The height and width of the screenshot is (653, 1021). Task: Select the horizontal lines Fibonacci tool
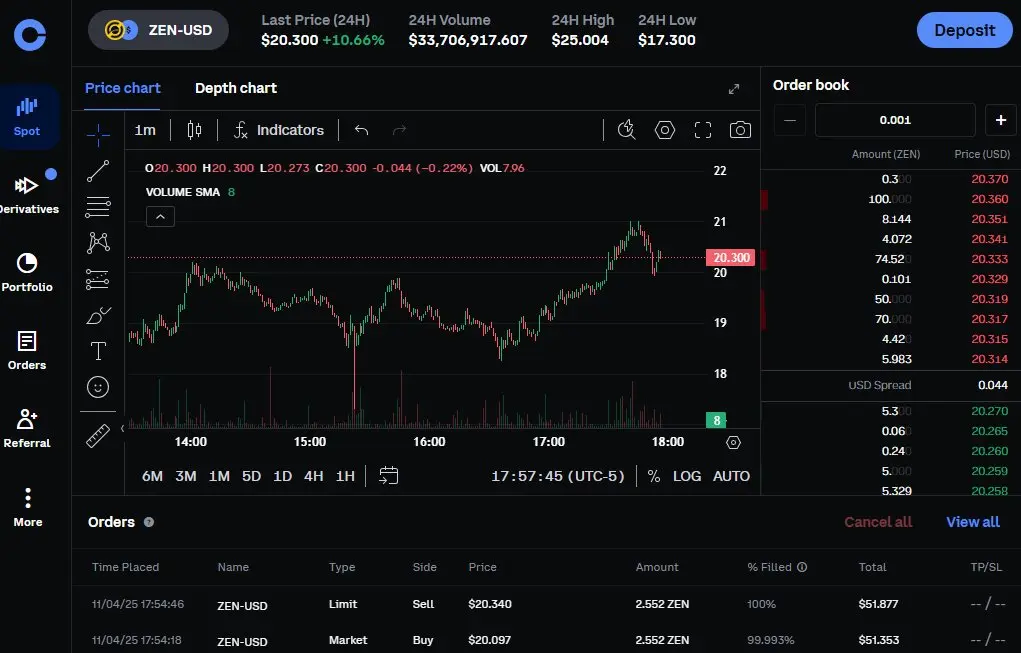(x=98, y=207)
